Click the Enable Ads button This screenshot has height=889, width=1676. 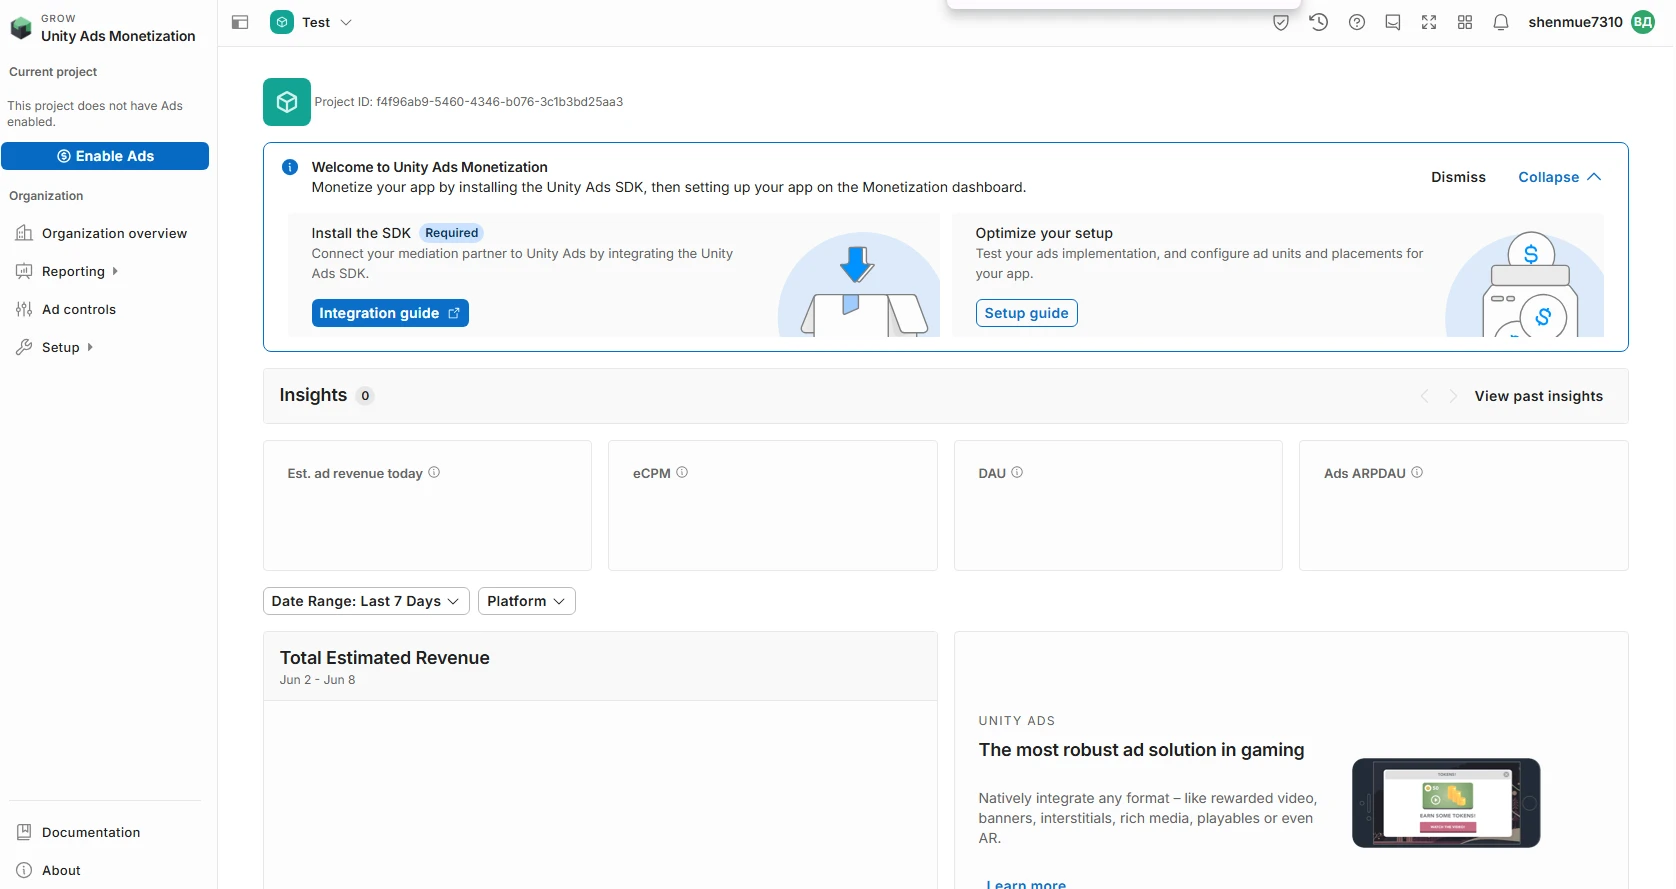[x=105, y=156]
